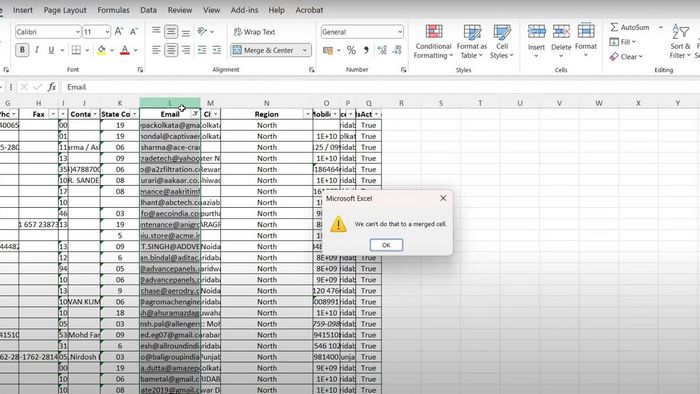Align text right
Image resolution: width=700 pixels, height=394 pixels.
[186, 50]
